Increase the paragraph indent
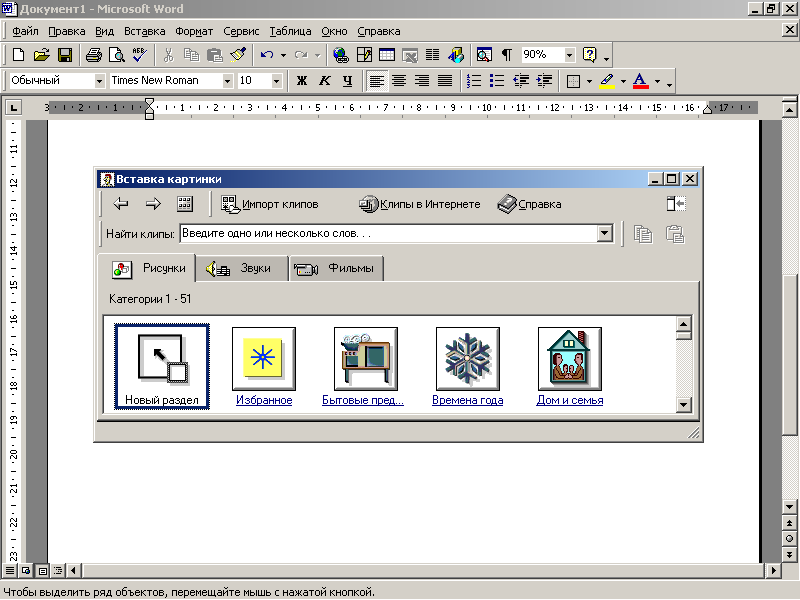This screenshot has height=600, width=800. pyautogui.click(x=544, y=81)
